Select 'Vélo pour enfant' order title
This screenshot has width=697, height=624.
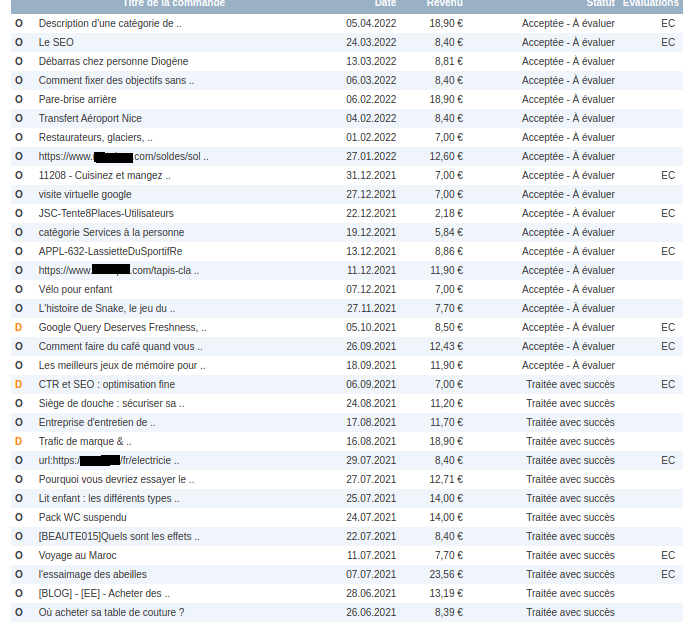(x=76, y=289)
